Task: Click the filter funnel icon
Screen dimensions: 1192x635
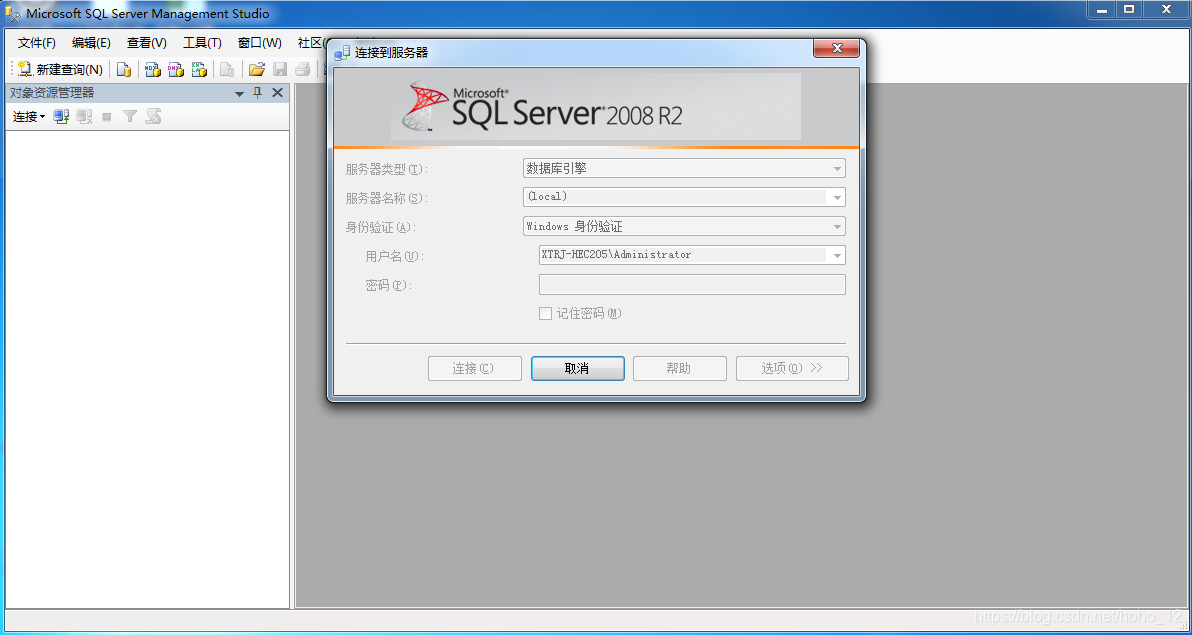Action: tap(130, 116)
